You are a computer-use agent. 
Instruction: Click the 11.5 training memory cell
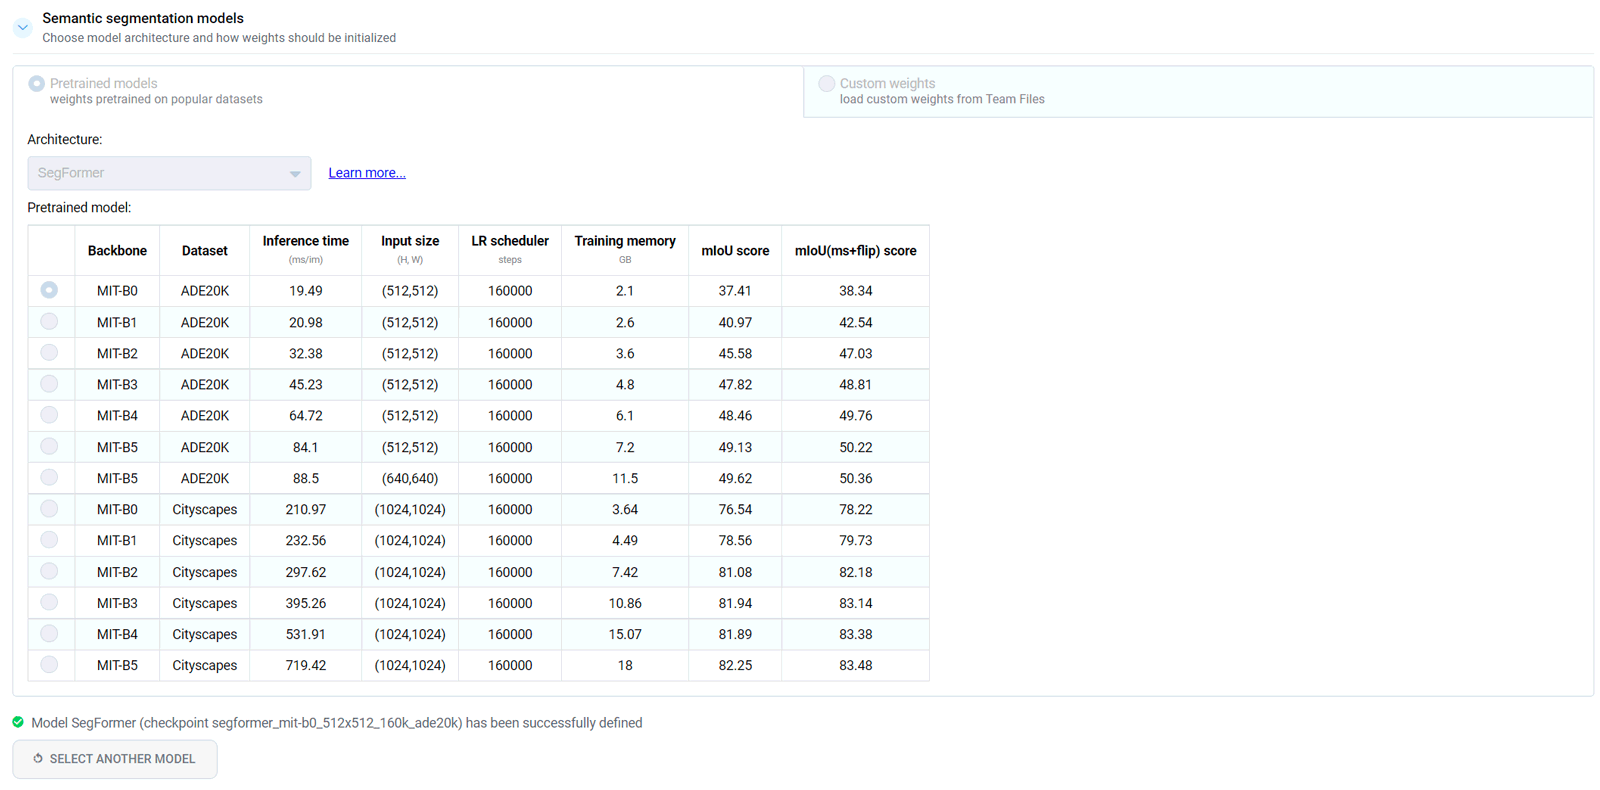click(625, 479)
